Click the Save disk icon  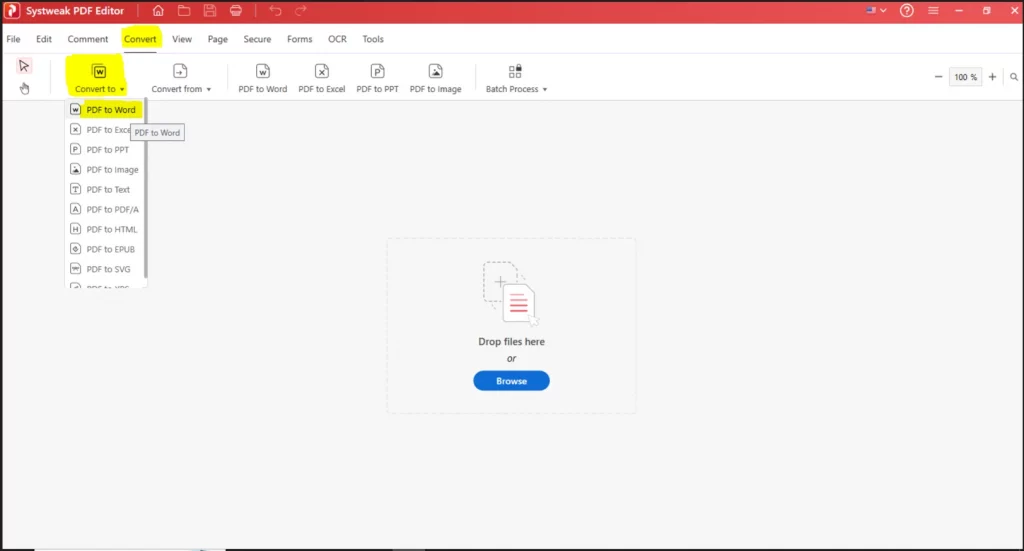pyautogui.click(x=210, y=10)
